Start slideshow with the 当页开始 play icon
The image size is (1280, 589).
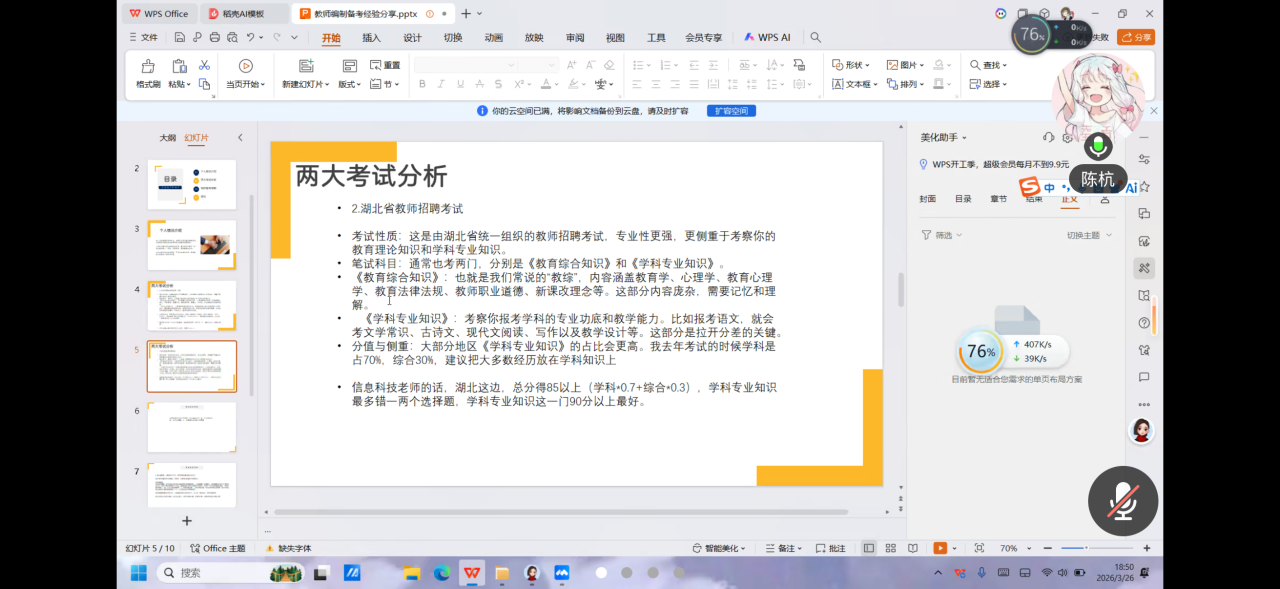point(245,67)
